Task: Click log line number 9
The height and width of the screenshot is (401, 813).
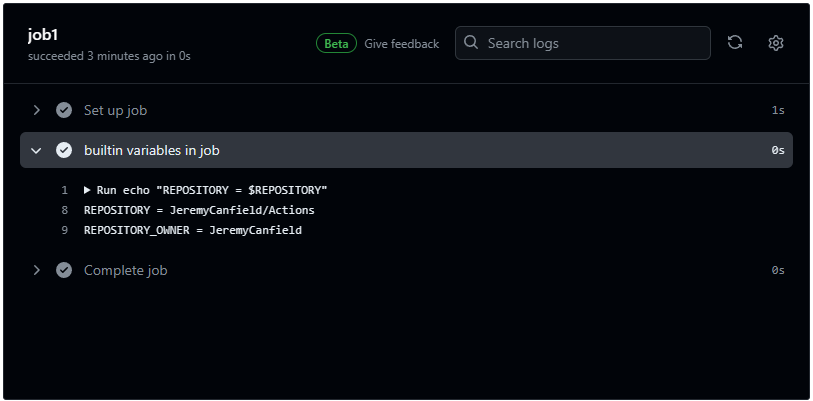Action: pos(64,230)
